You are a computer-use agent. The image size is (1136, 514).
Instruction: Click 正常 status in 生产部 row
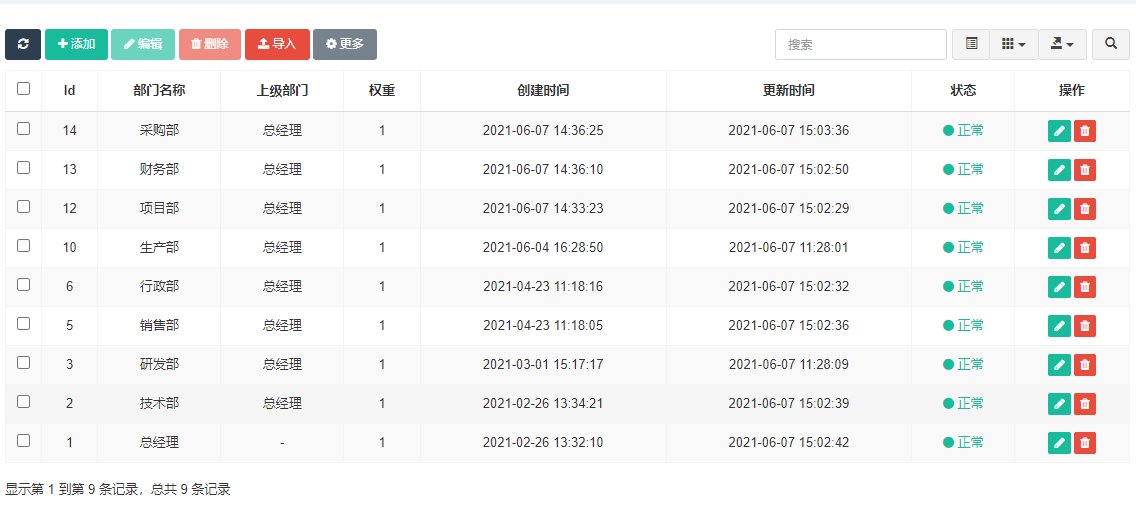[963, 247]
